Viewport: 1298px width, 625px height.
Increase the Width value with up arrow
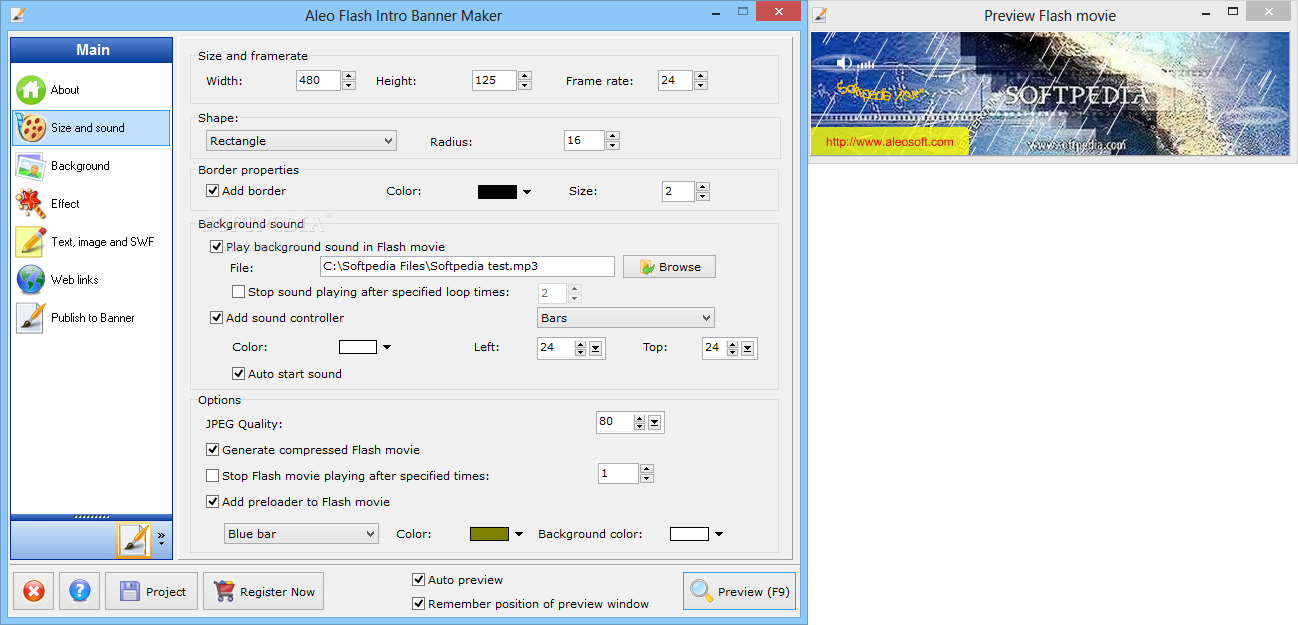pyautogui.click(x=349, y=76)
